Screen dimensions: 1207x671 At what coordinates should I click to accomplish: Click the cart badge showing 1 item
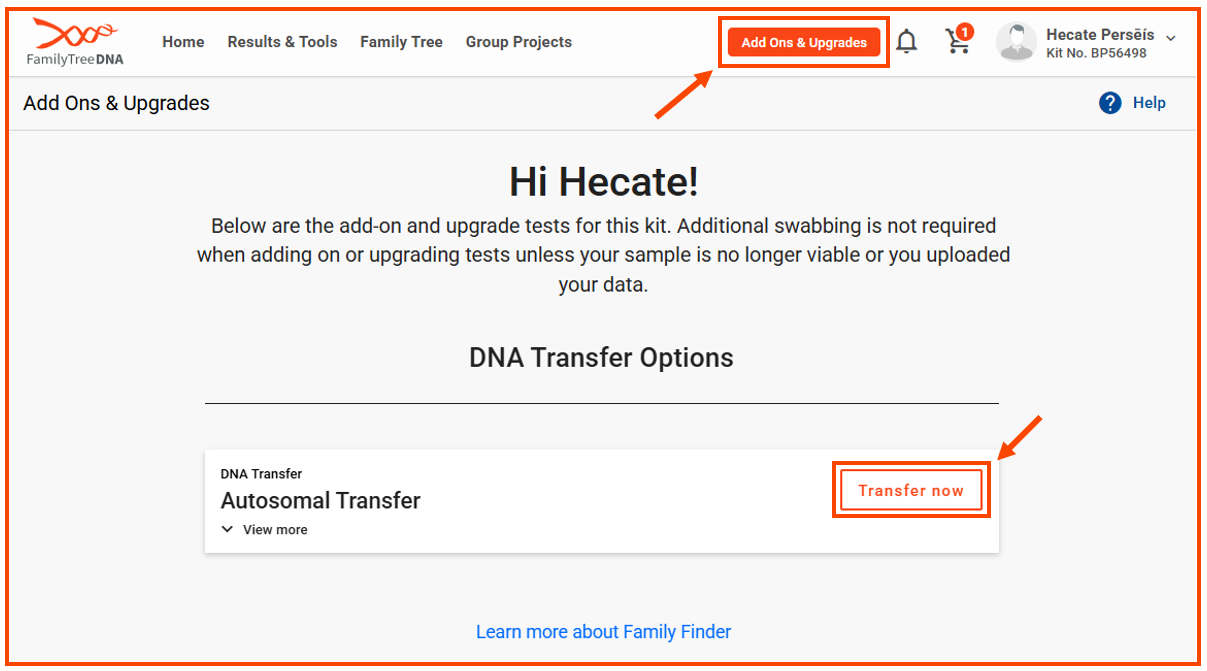[967, 31]
